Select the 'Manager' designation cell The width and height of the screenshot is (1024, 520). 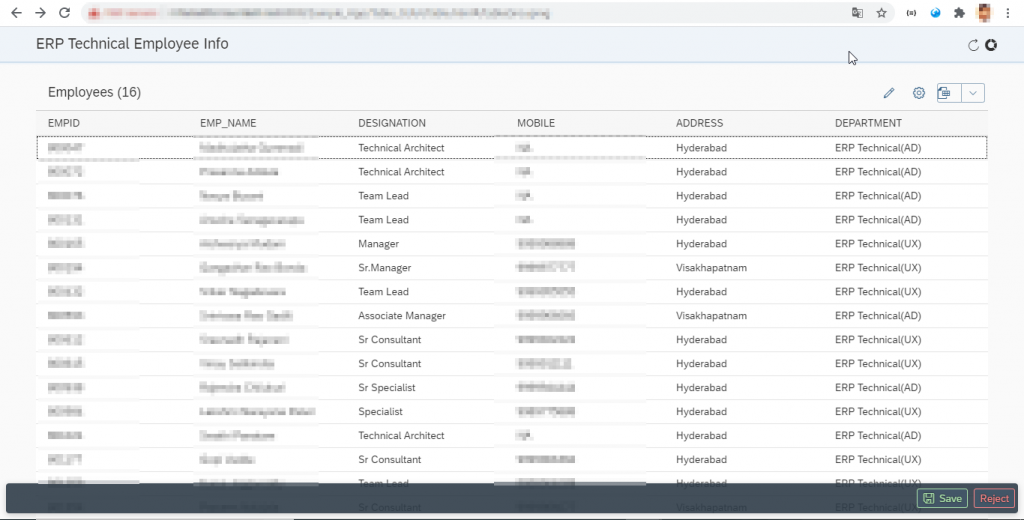pos(378,244)
